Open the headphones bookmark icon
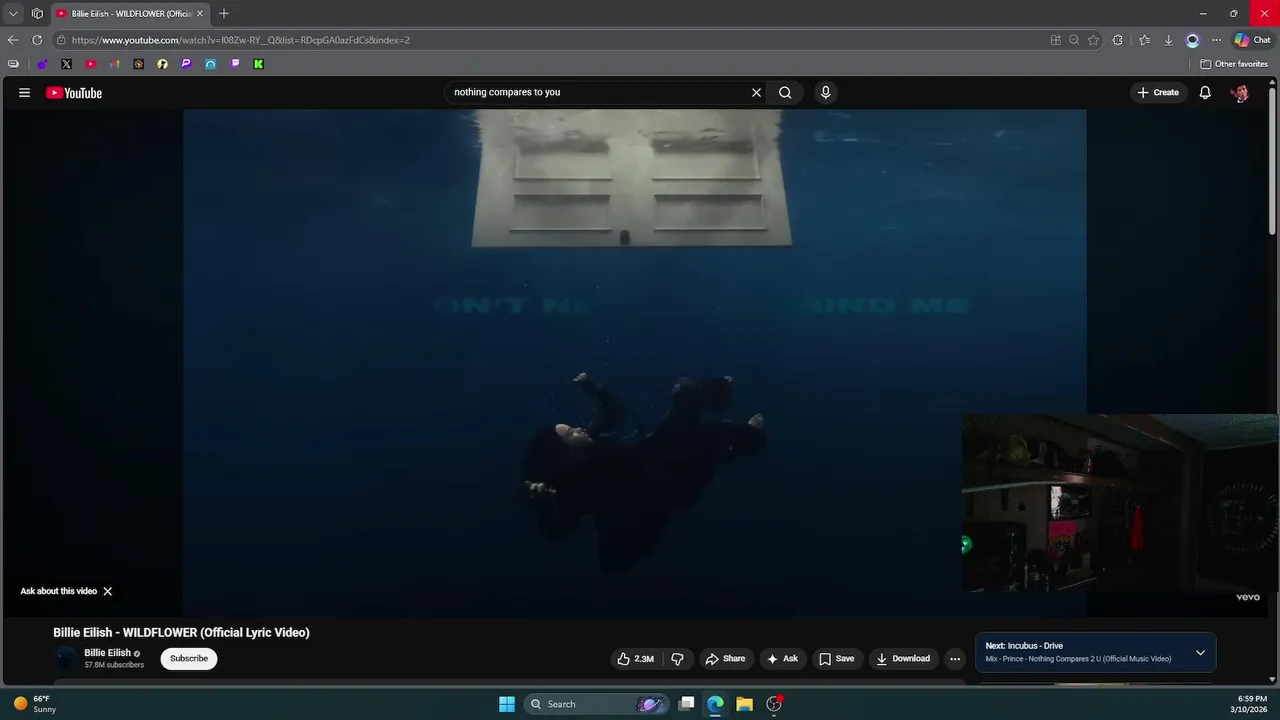This screenshot has width=1280, height=720. [x=210, y=64]
